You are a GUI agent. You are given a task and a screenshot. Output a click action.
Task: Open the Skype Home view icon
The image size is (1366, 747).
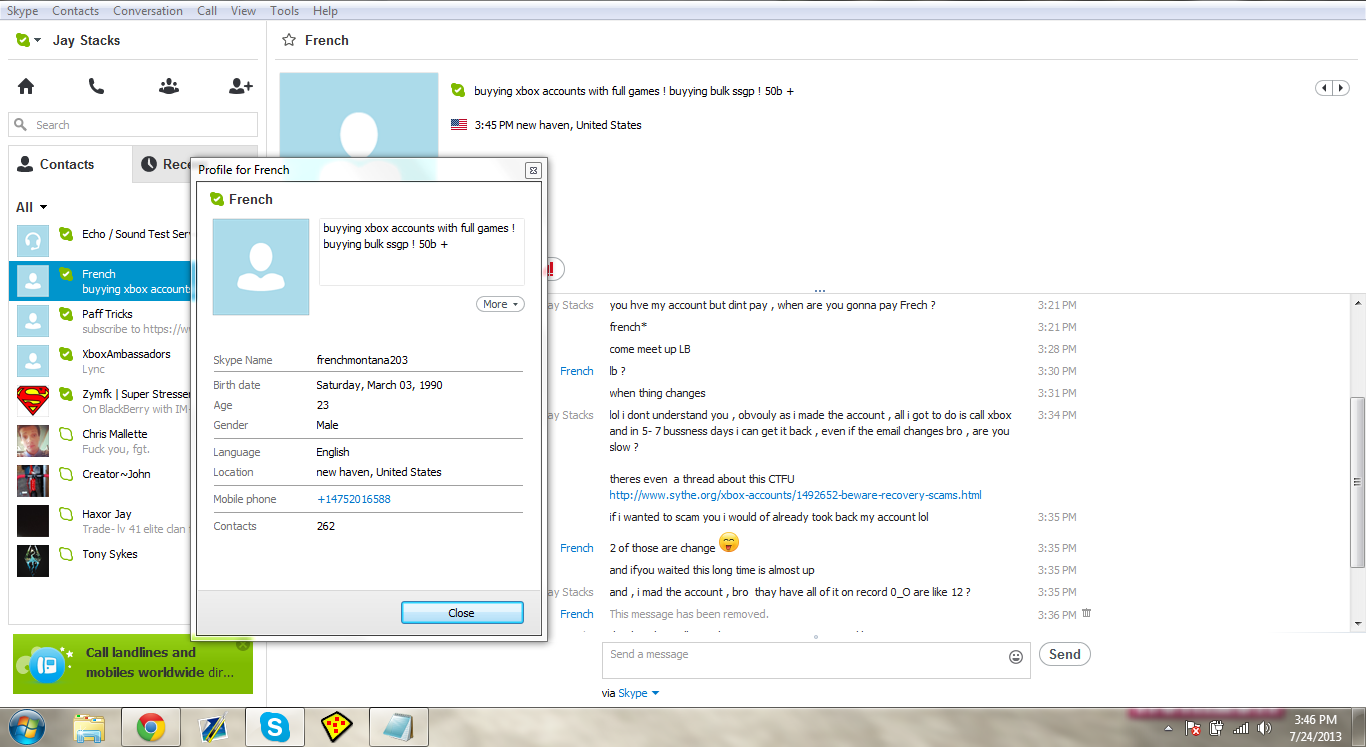pos(26,87)
